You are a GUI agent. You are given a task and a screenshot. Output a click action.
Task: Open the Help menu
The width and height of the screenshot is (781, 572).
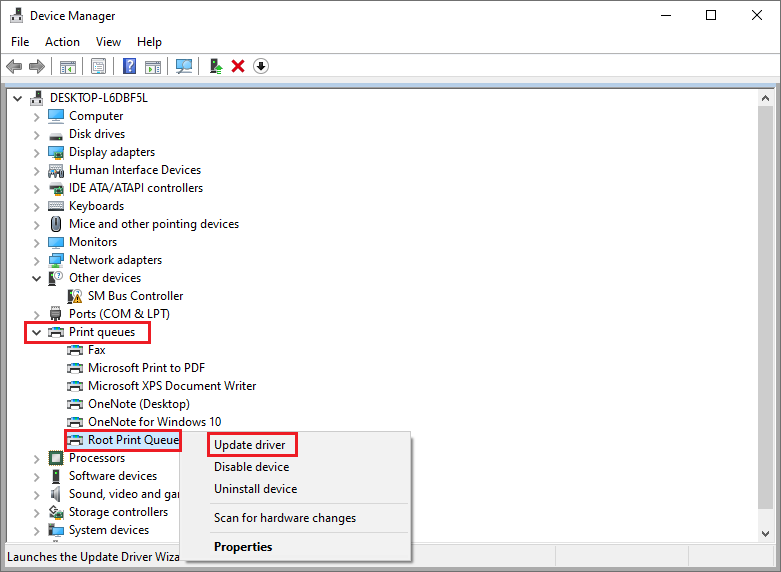click(149, 42)
